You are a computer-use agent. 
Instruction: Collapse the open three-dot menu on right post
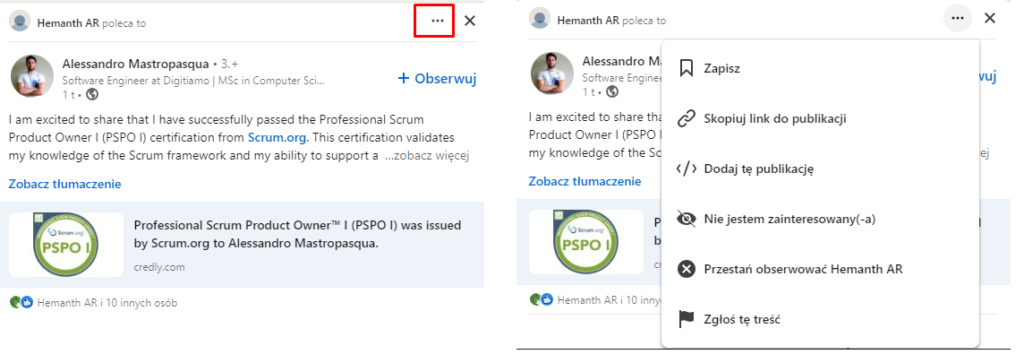[x=957, y=18]
